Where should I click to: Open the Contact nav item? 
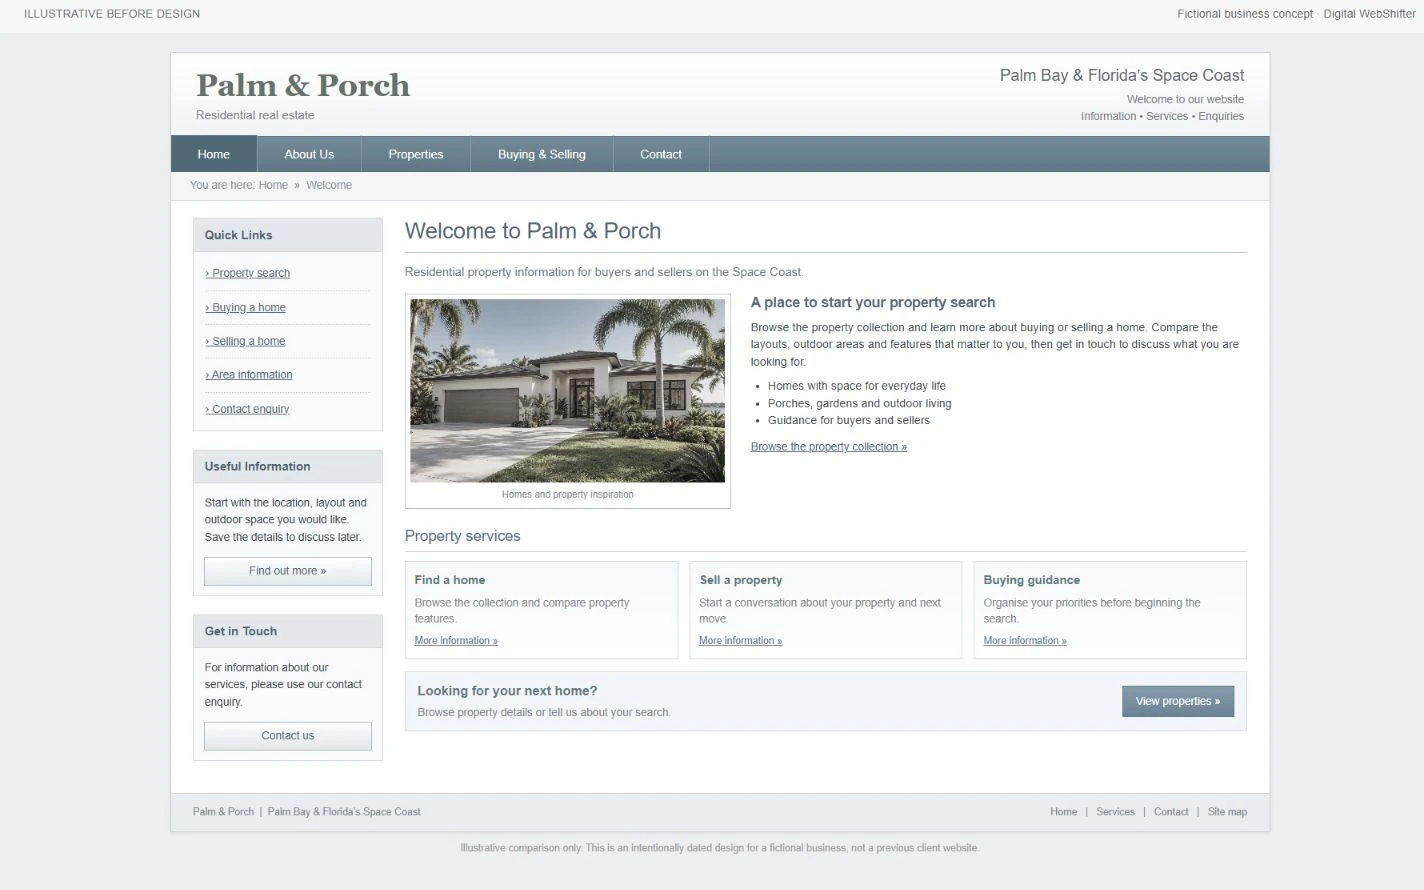(x=661, y=154)
